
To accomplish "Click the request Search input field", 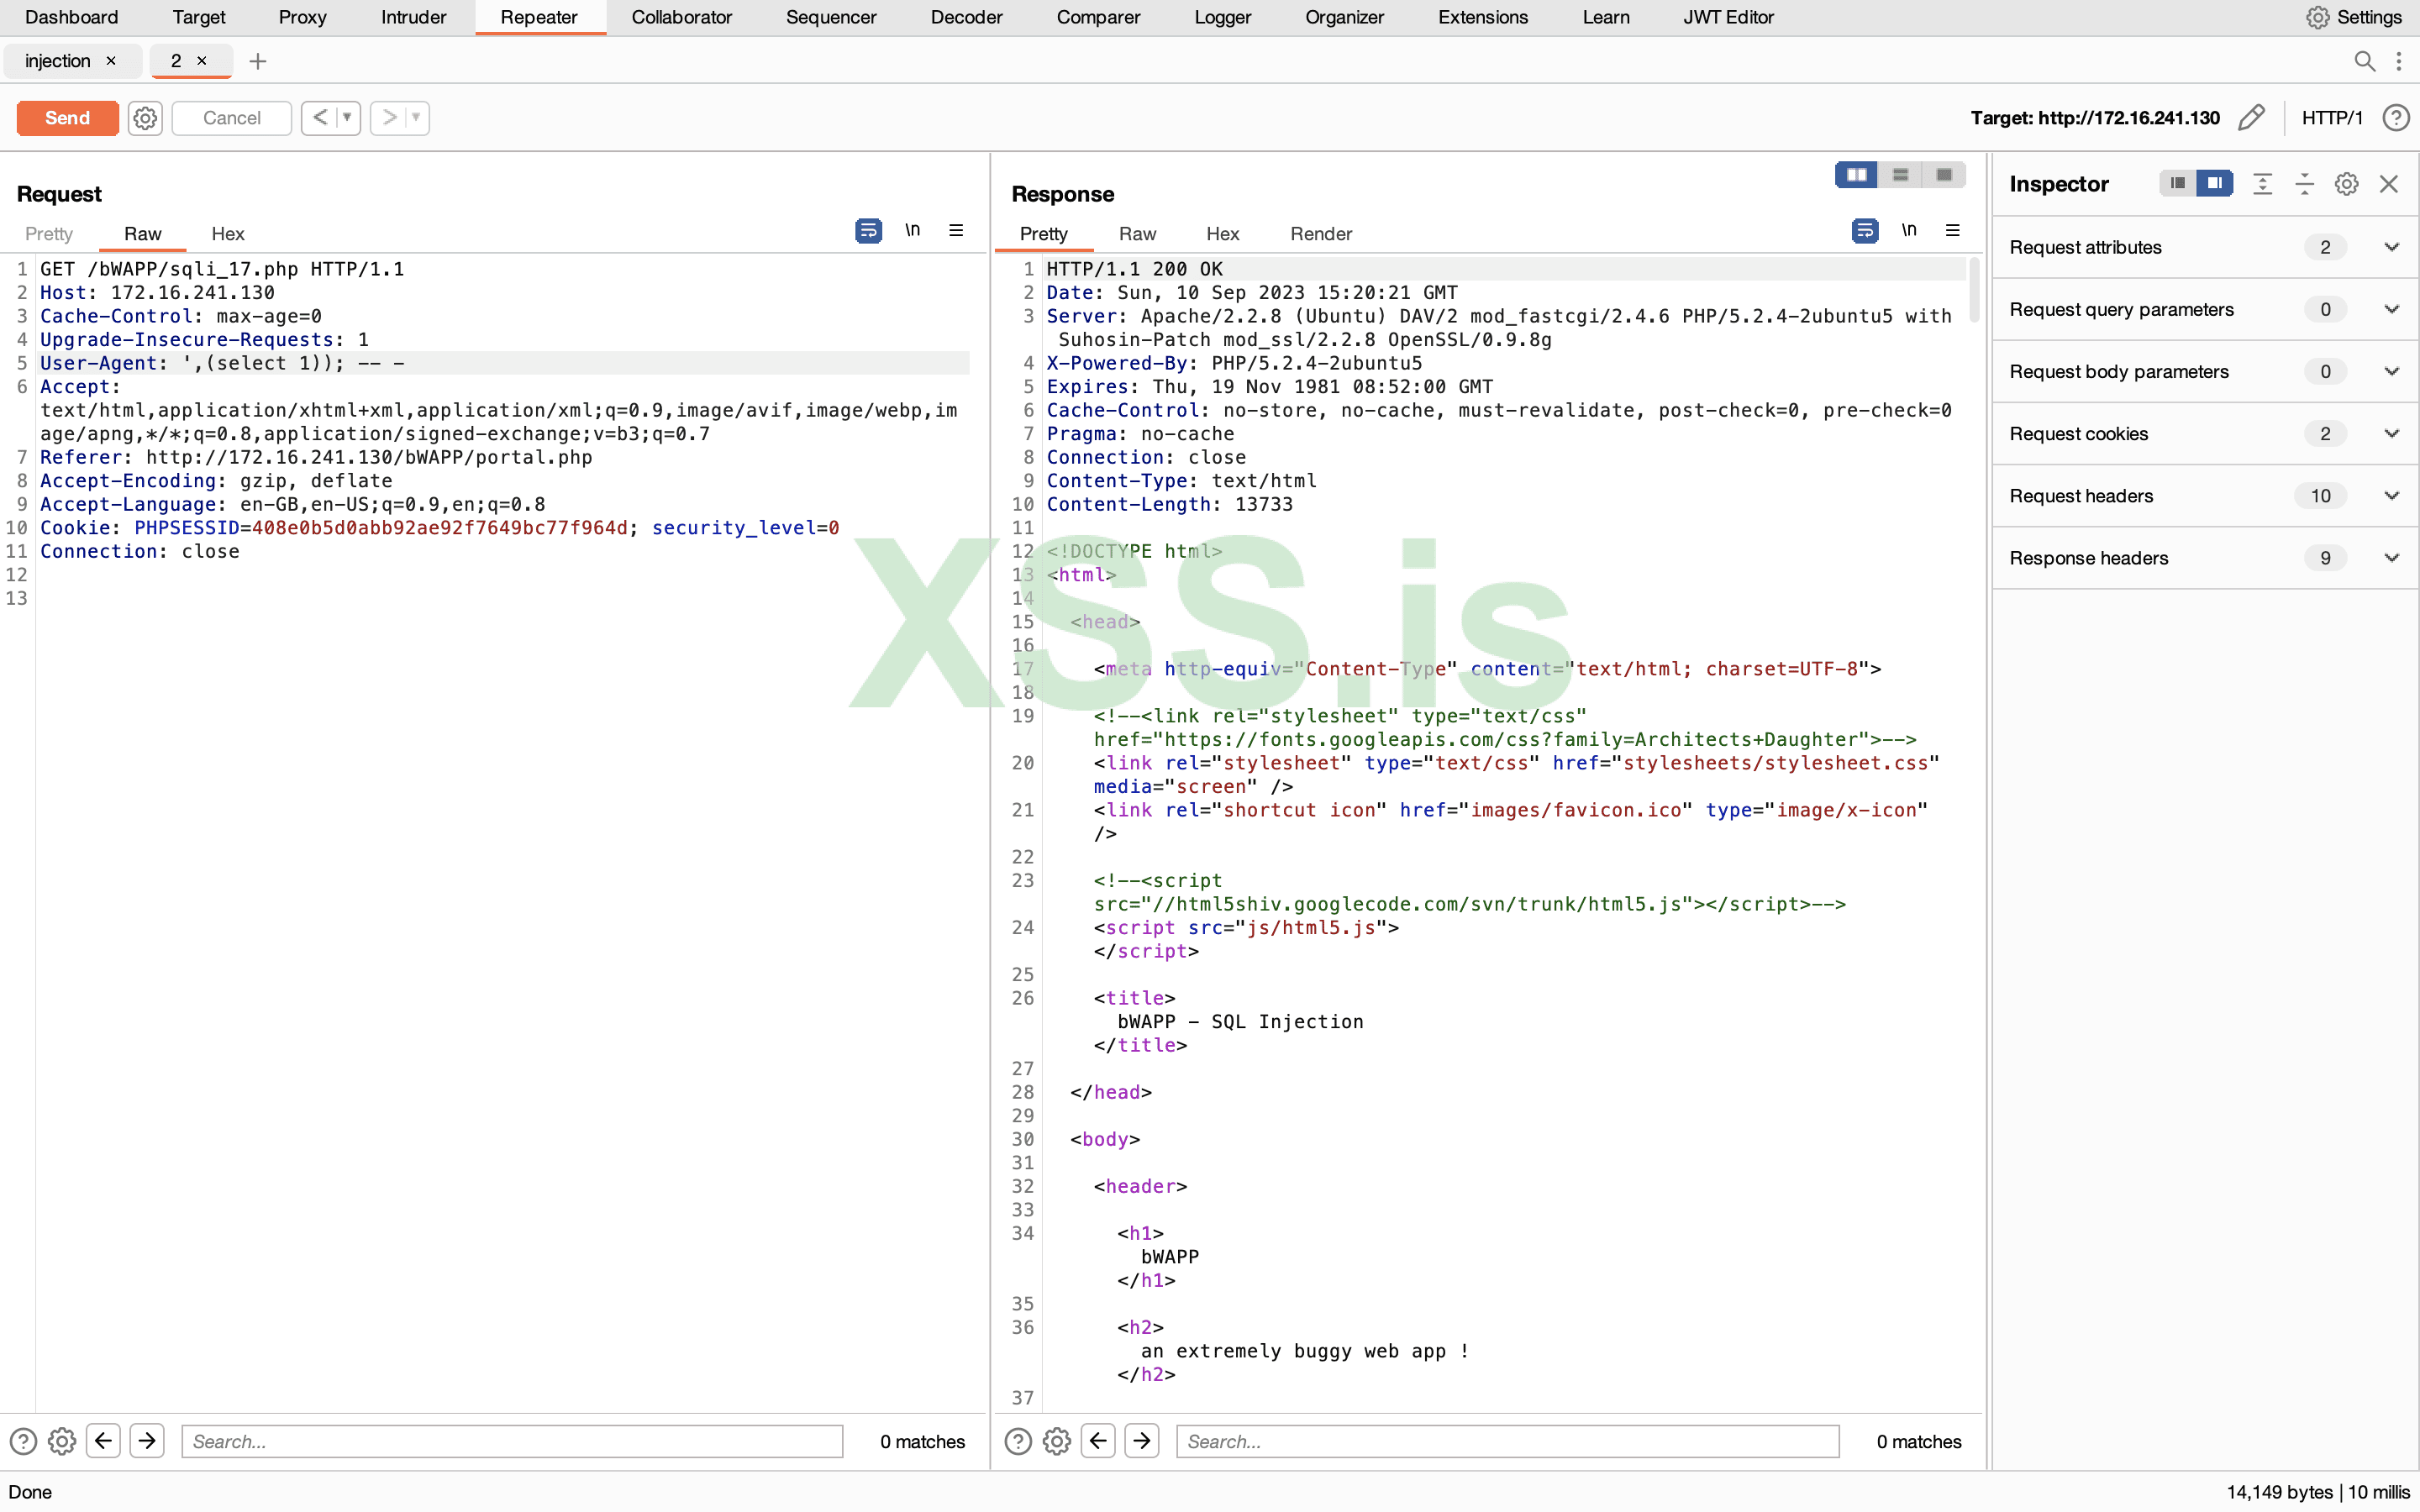I will click(512, 1441).
